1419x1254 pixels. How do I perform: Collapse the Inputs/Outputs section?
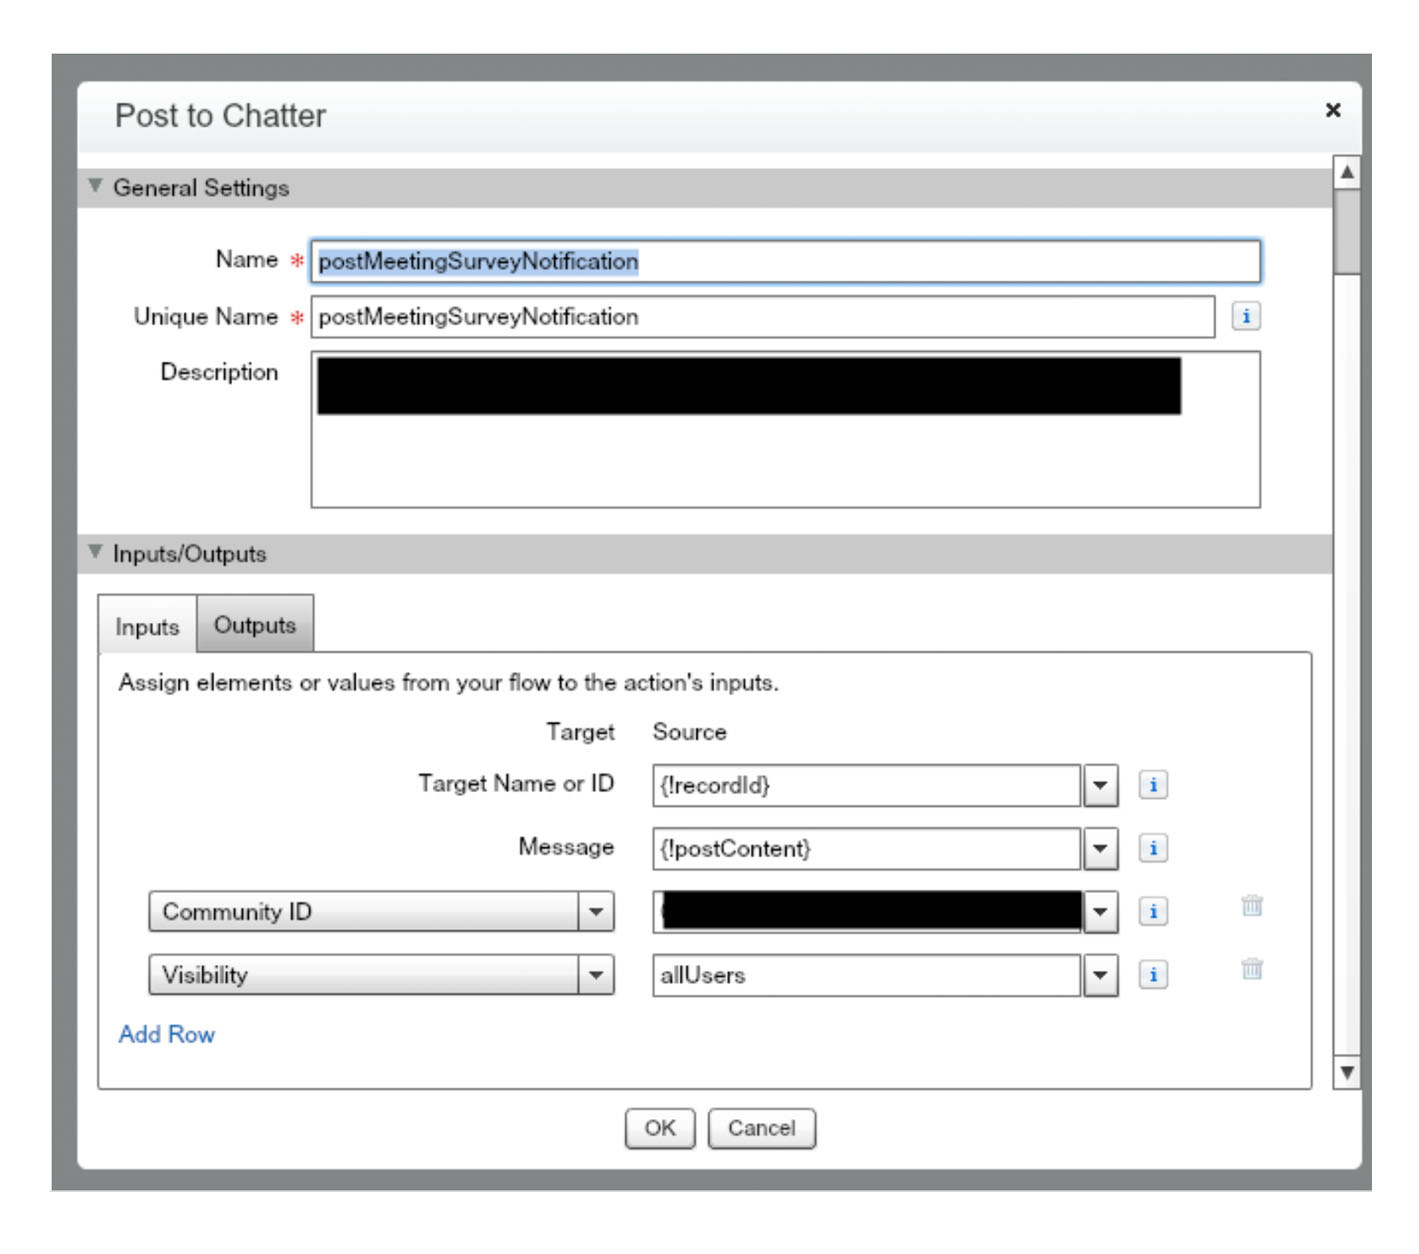(x=95, y=552)
